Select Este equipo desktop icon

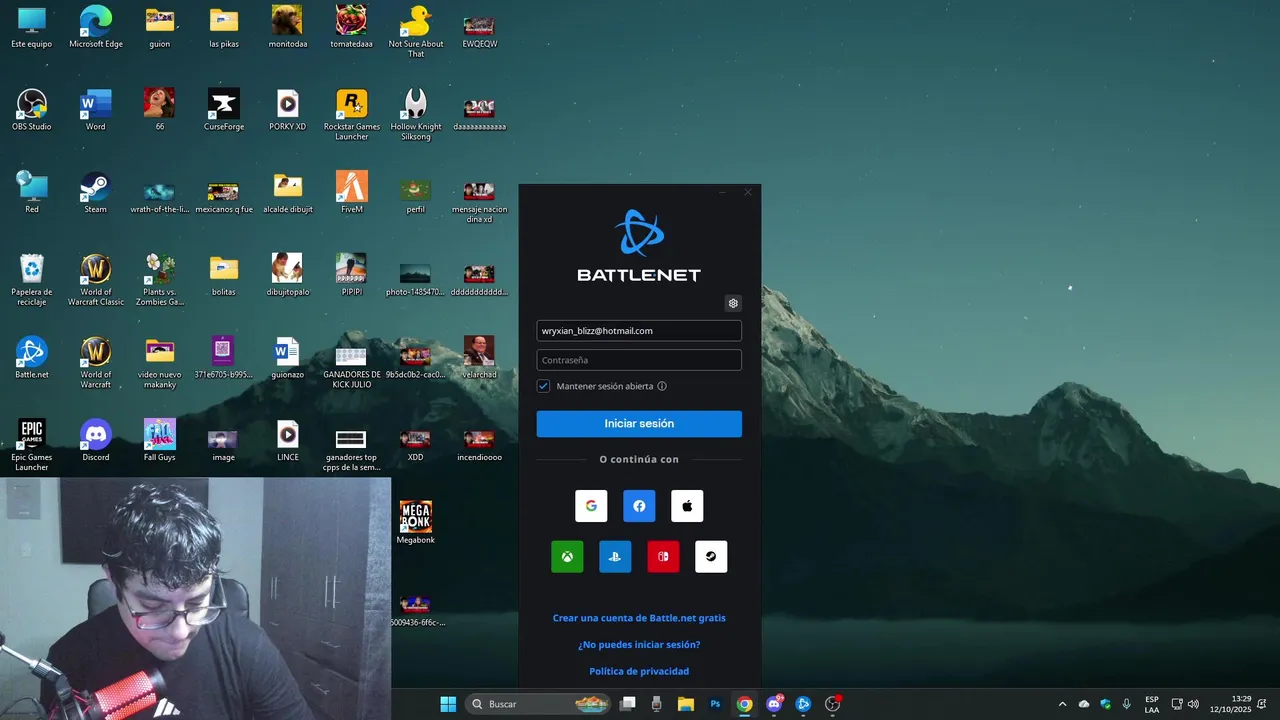(x=32, y=28)
